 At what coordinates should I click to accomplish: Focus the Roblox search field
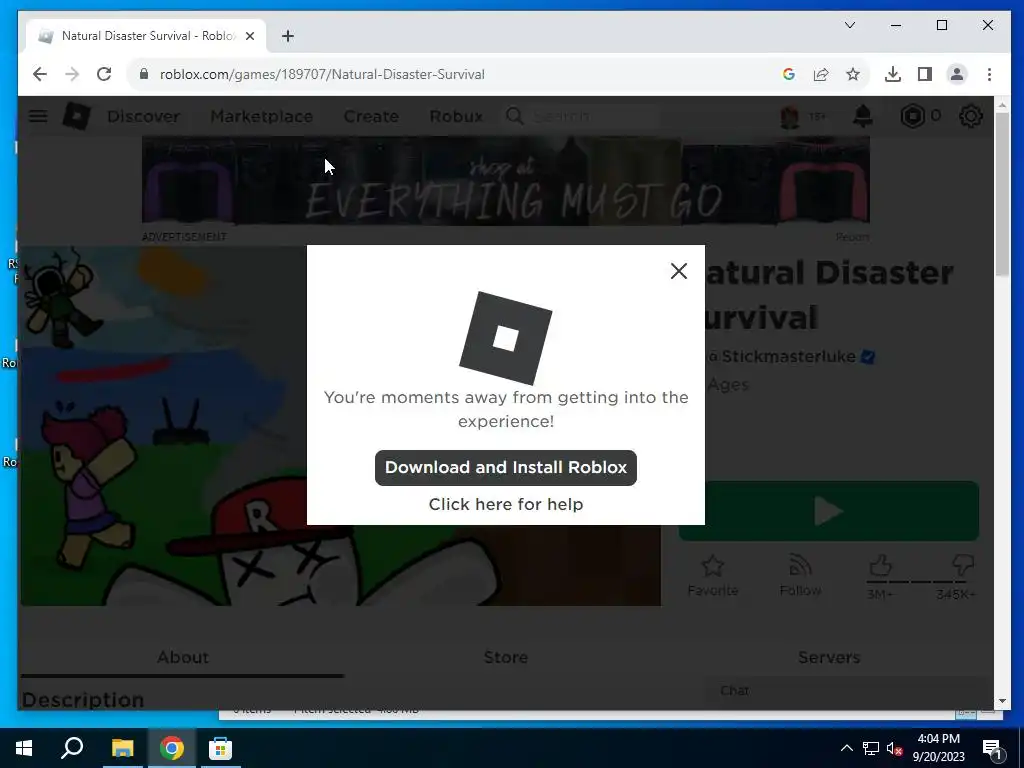pyautogui.click(x=591, y=116)
